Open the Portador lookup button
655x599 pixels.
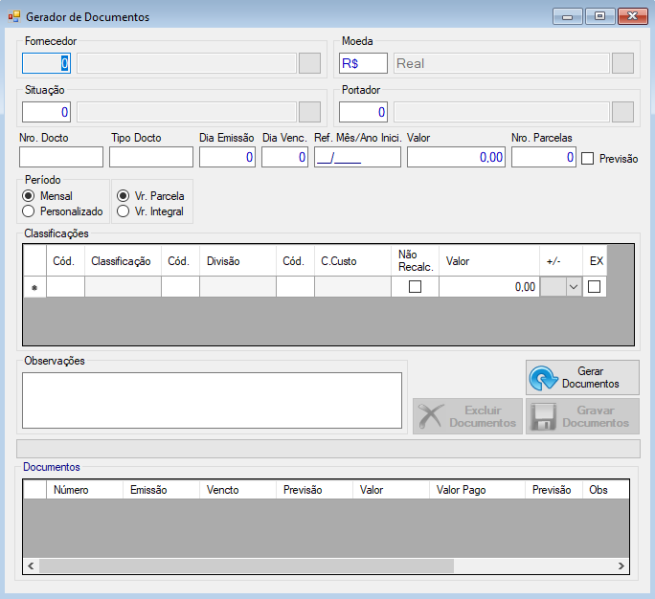tap(623, 112)
